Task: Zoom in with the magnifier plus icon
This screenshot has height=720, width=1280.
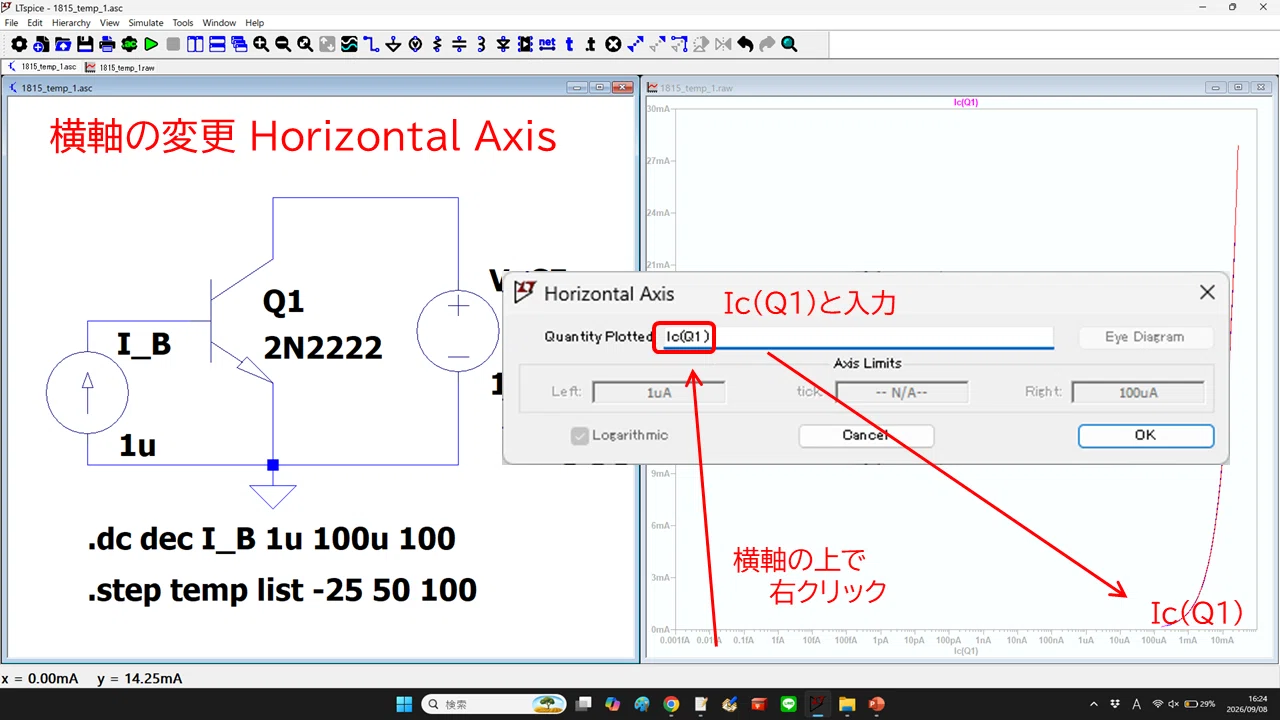Action: pyautogui.click(x=260, y=44)
